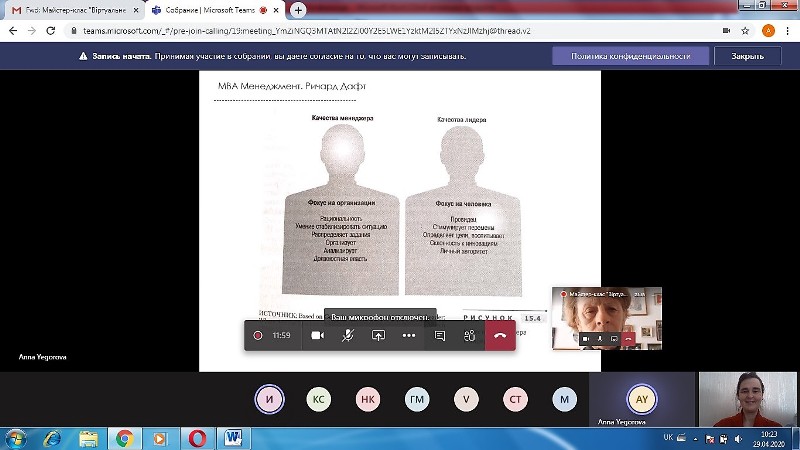The height and width of the screenshot is (450, 800).
Task: Open the privacy policy link in banner
Action: [630, 56]
